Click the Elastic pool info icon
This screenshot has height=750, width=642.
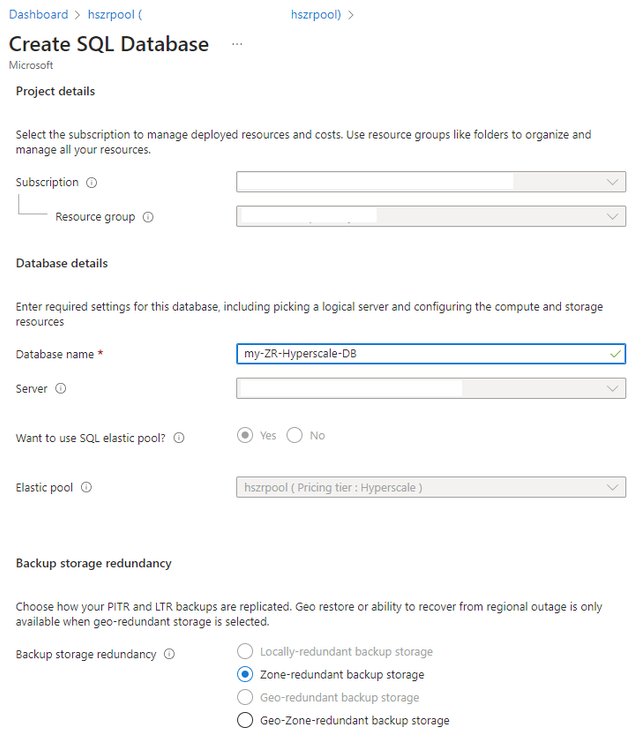pyautogui.click(x=86, y=488)
